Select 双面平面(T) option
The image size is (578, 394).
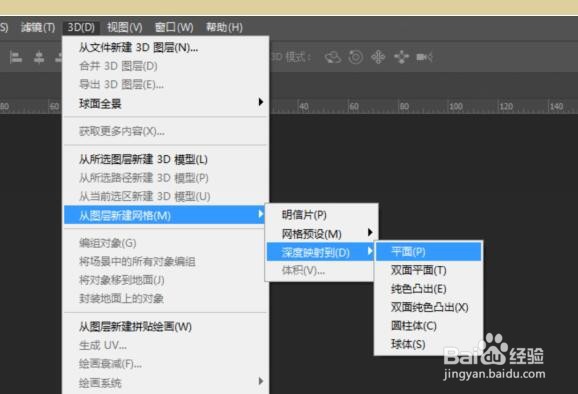[x=429, y=270]
